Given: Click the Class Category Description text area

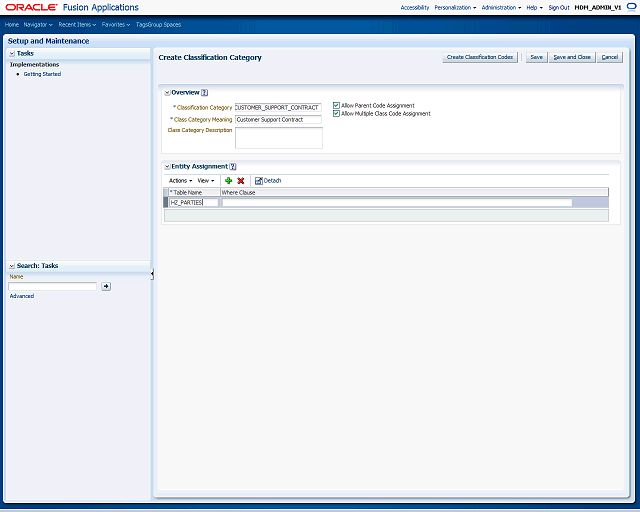Looking at the screenshot, I should [x=279, y=138].
